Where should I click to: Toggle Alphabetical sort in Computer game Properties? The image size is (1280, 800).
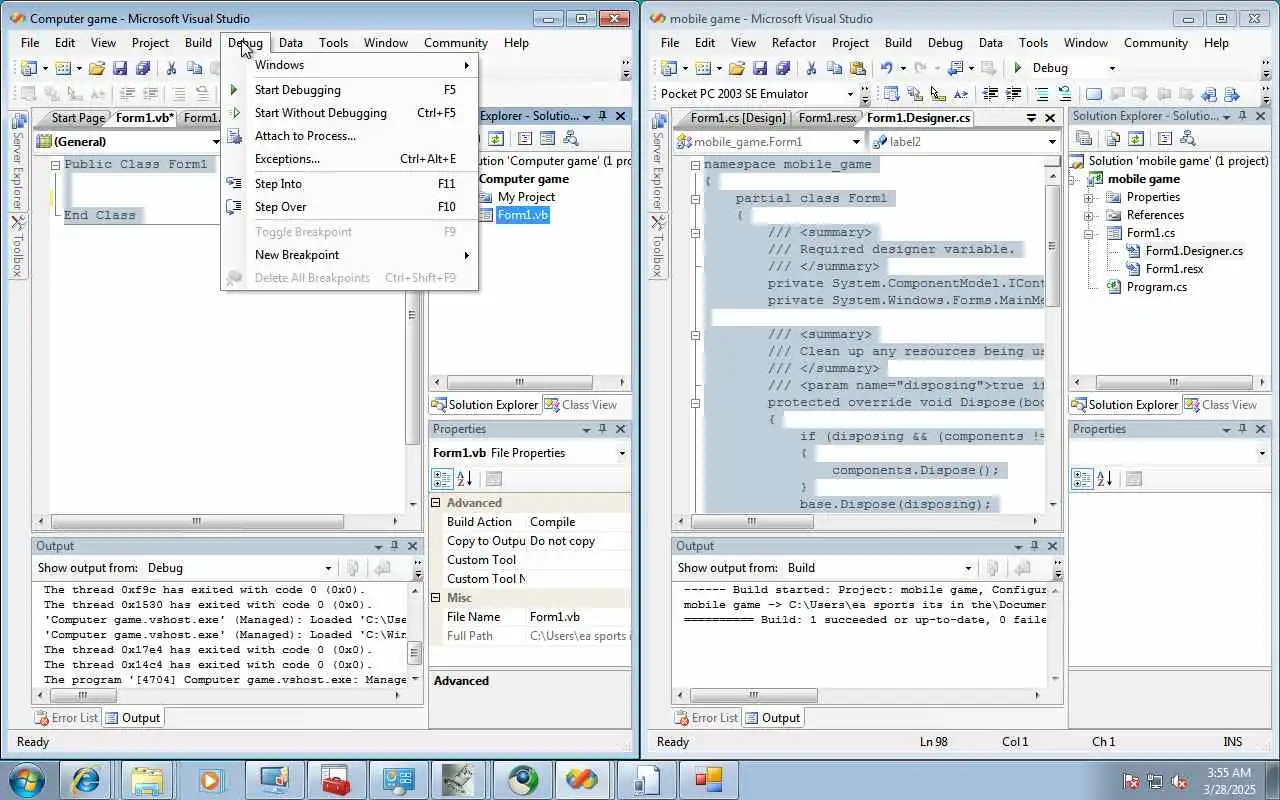[x=465, y=479]
